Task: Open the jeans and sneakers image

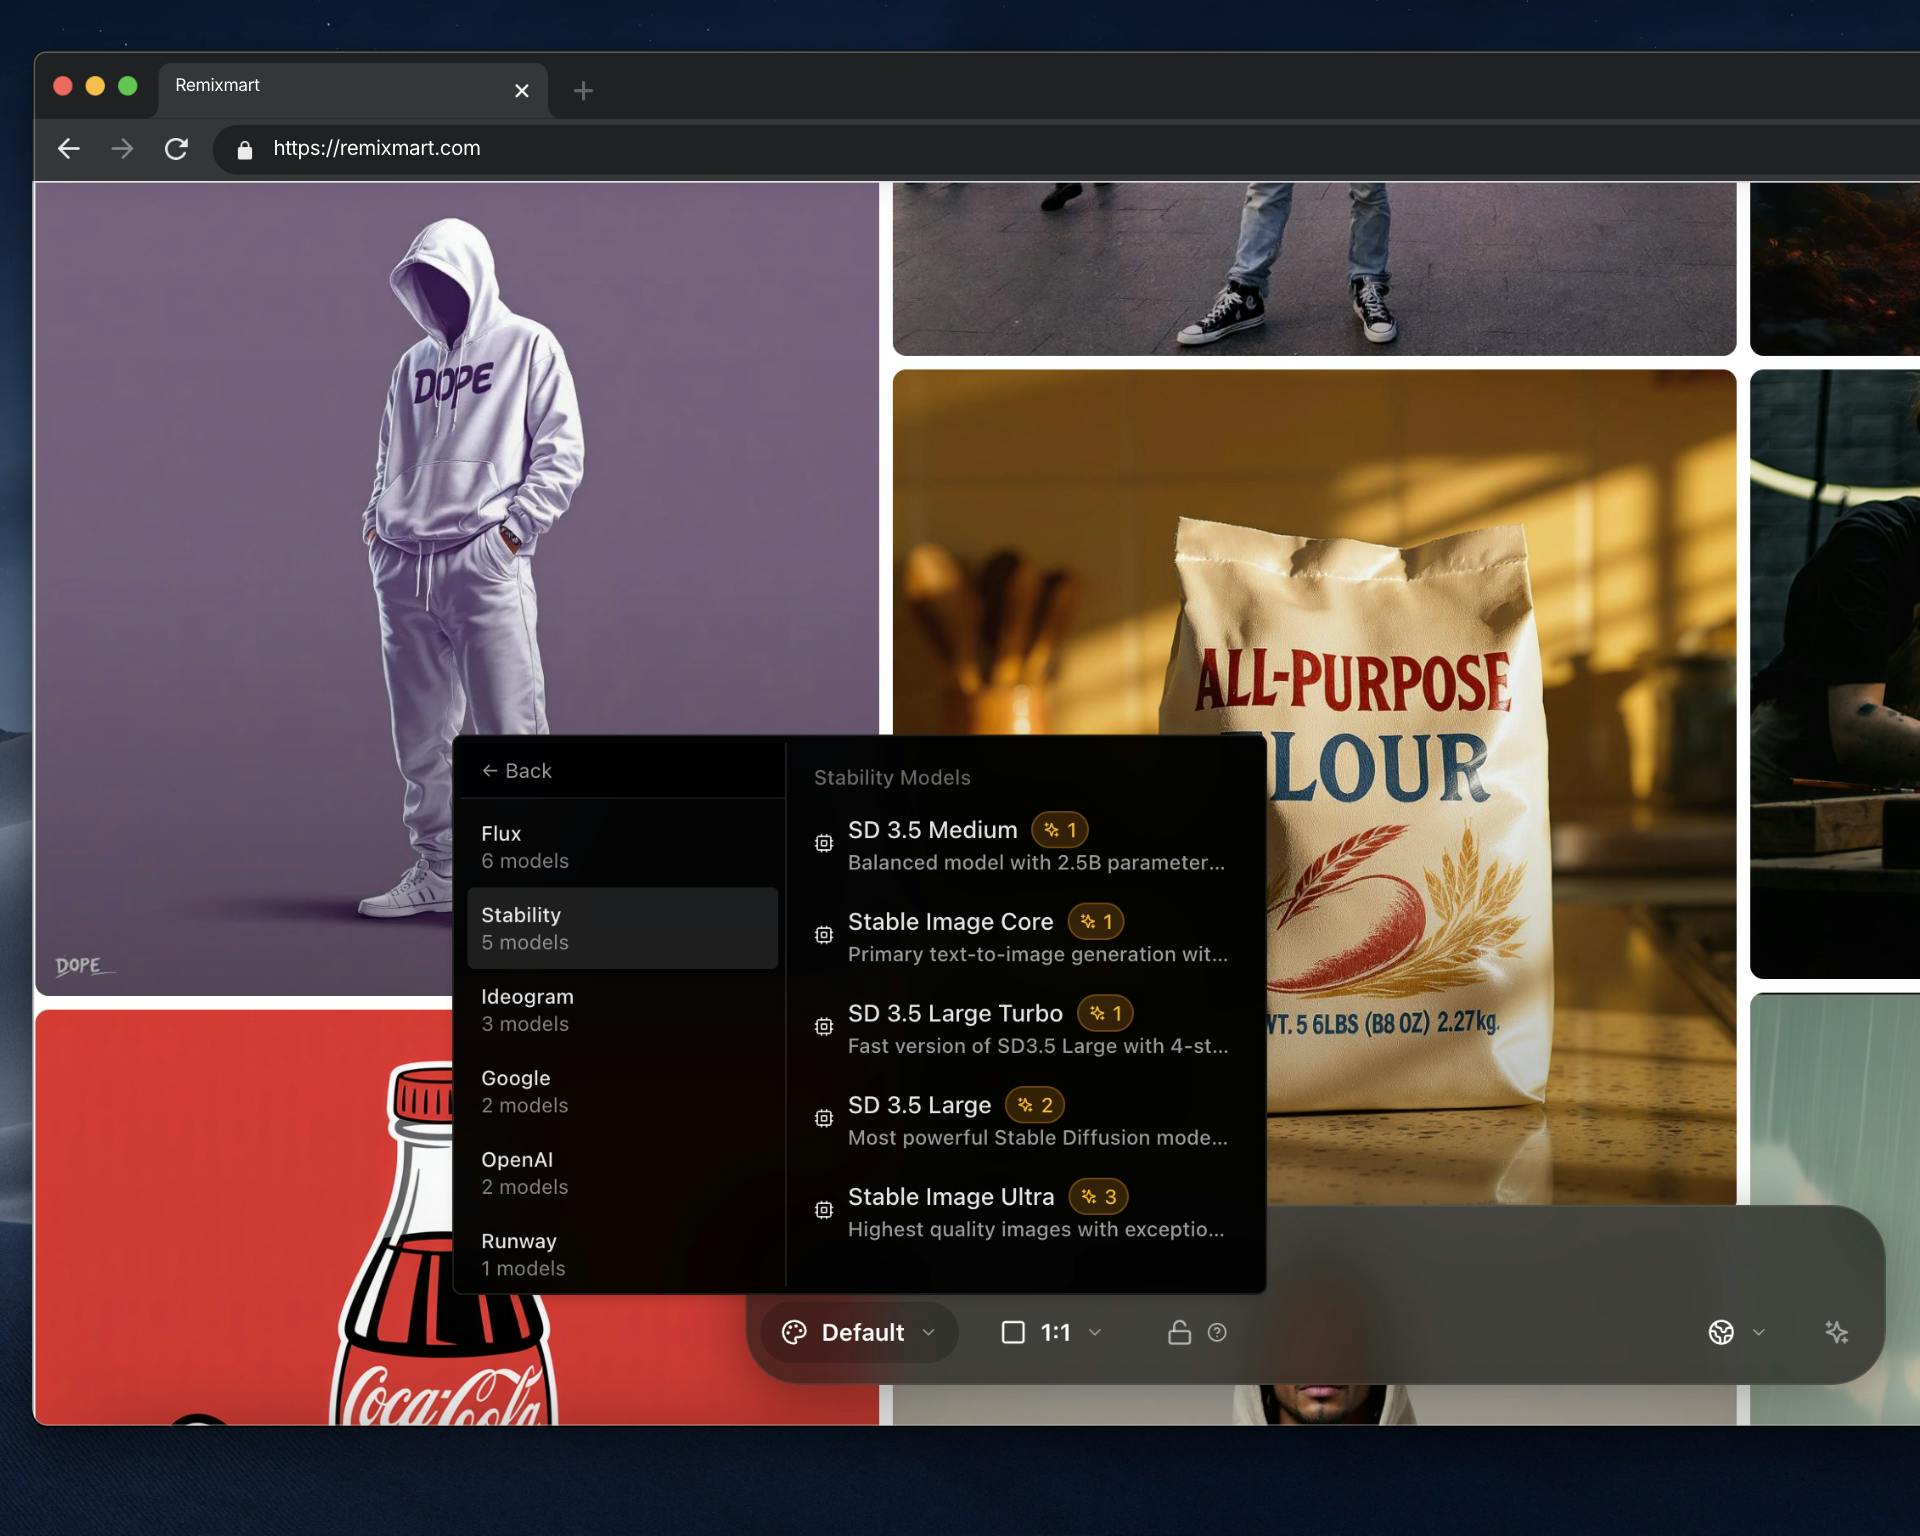Action: 1314,269
